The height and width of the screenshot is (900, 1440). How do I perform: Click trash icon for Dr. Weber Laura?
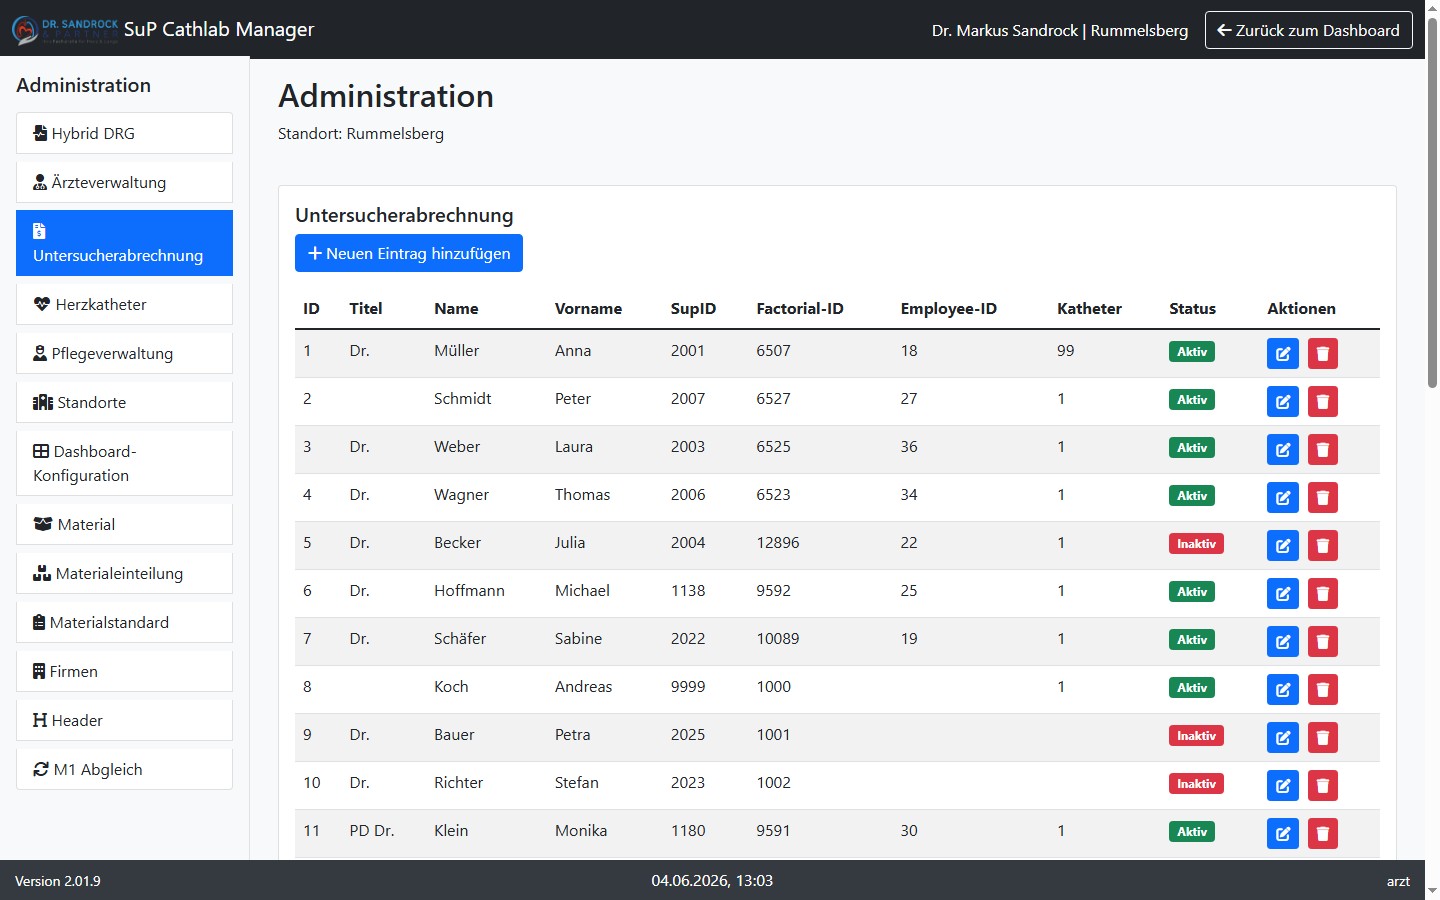coord(1322,449)
